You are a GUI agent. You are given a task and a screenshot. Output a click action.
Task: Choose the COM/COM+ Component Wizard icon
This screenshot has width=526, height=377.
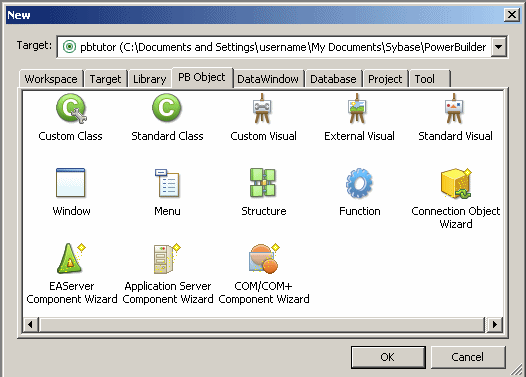264,258
